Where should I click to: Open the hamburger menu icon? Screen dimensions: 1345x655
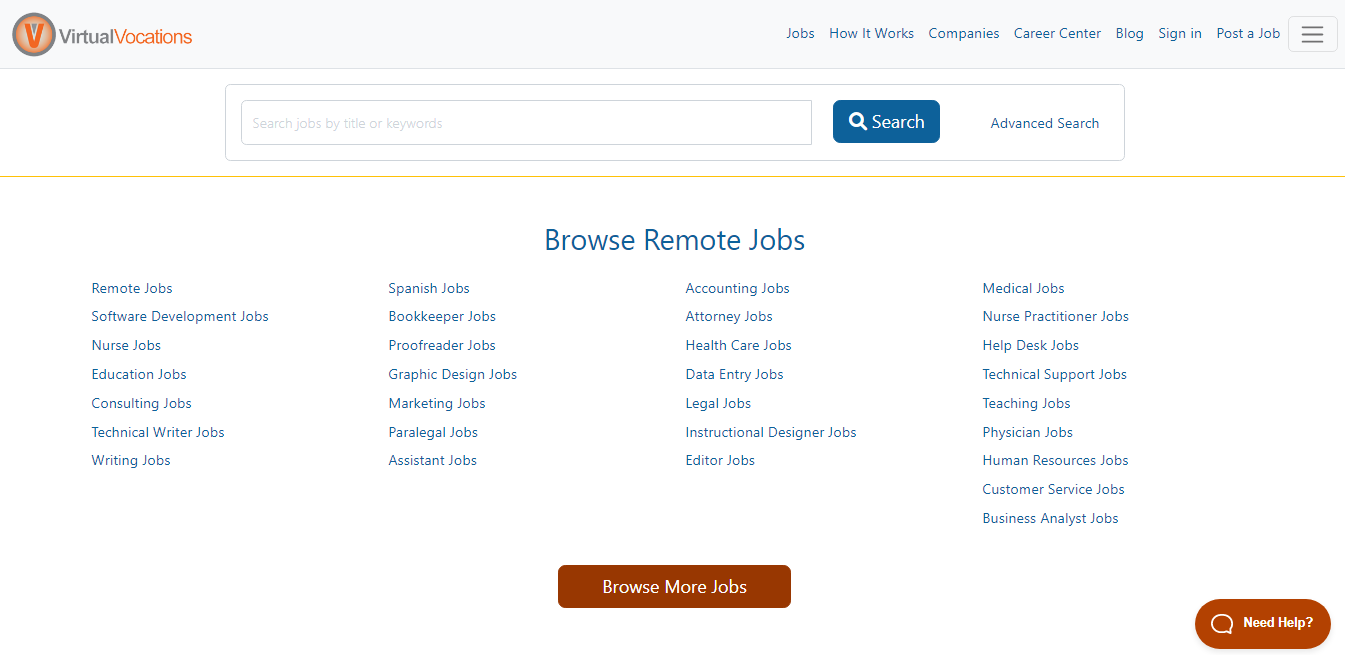(x=1312, y=34)
